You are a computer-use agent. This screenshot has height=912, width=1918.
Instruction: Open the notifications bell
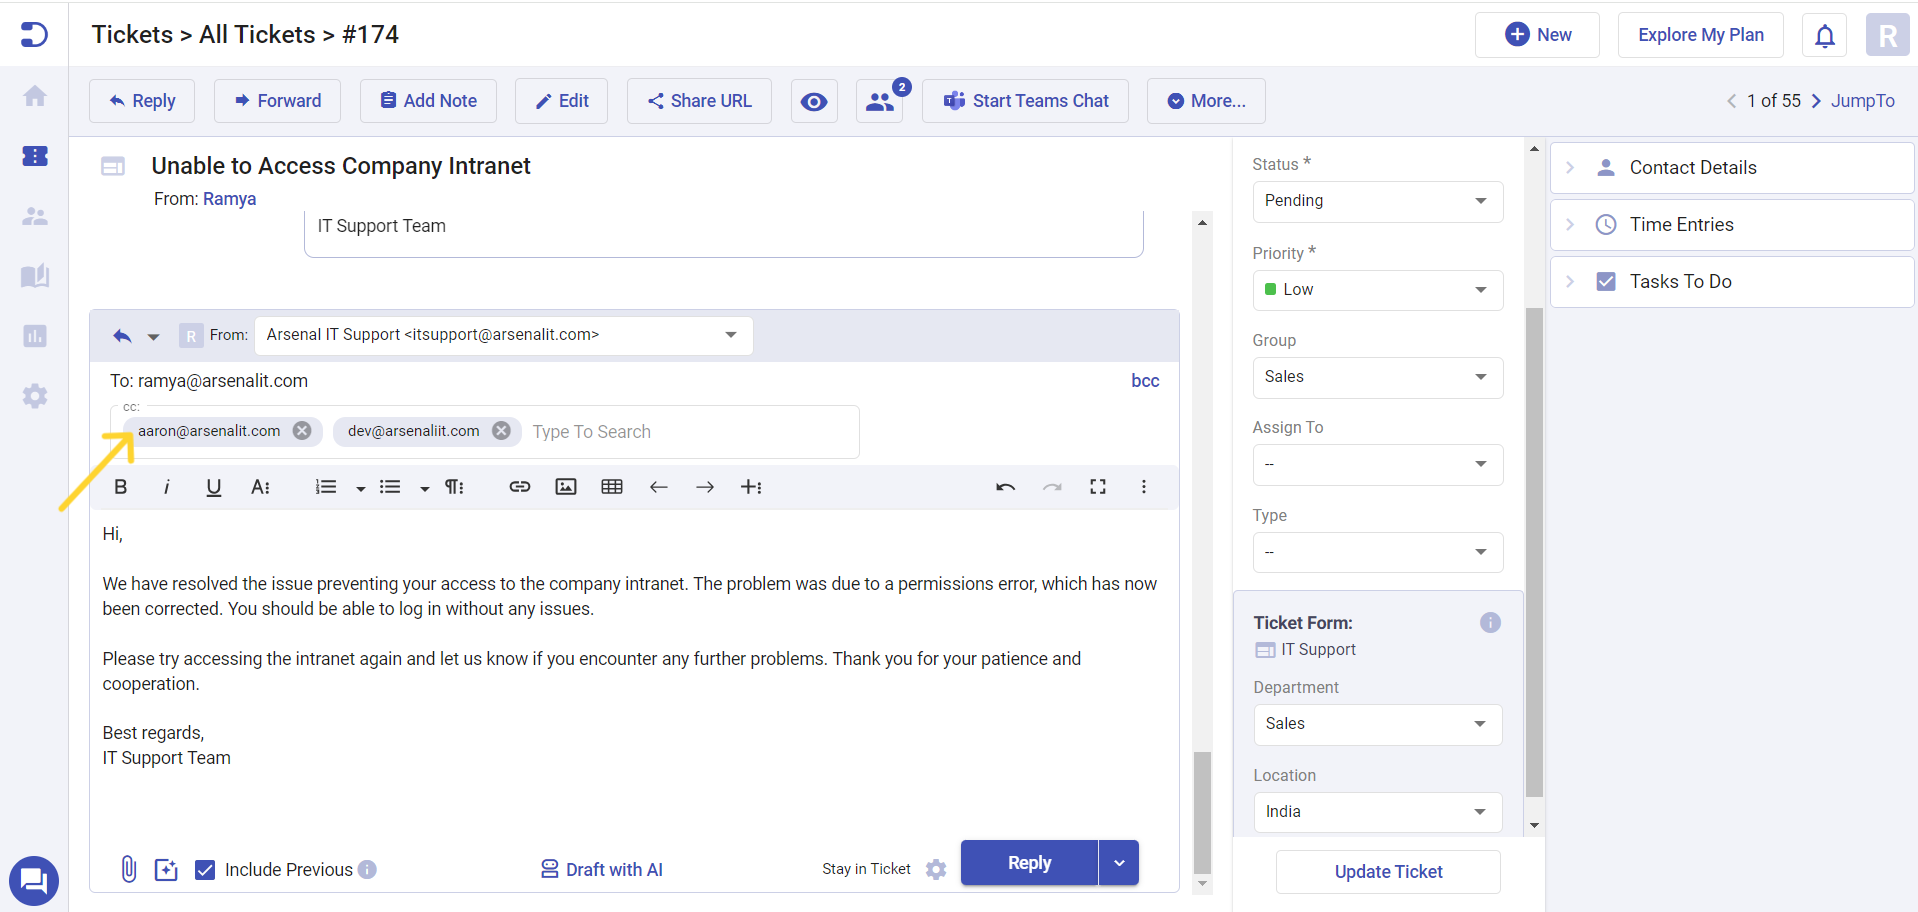tap(1824, 35)
